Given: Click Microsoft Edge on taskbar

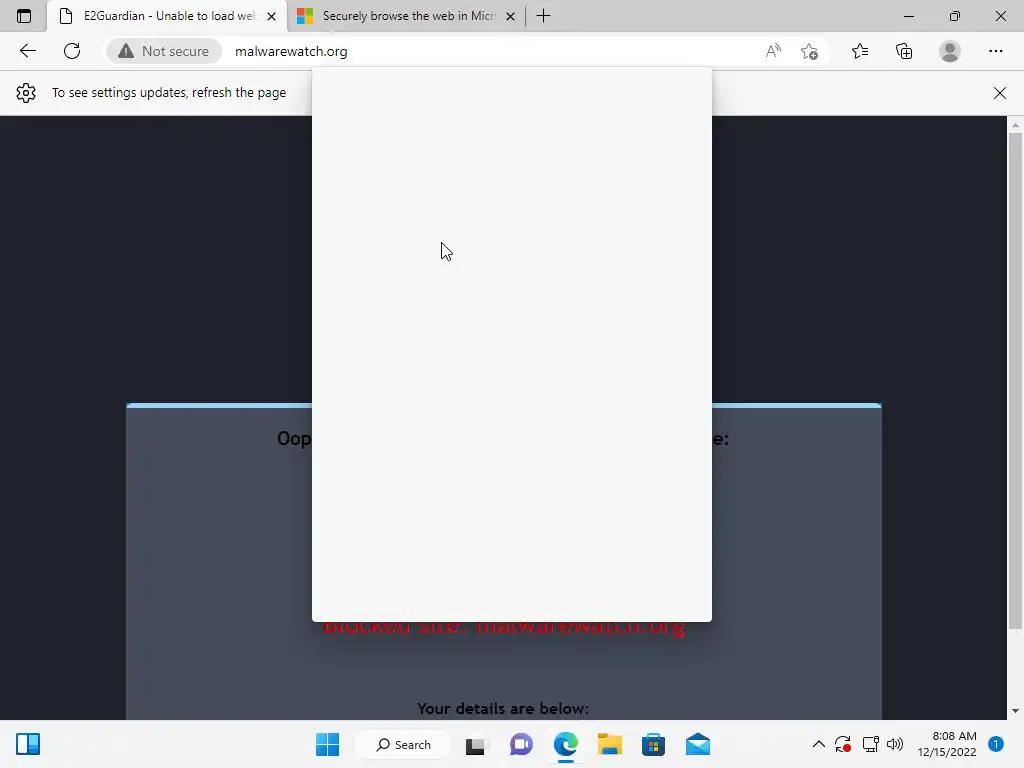Looking at the screenshot, I should [x=566, y=744].
